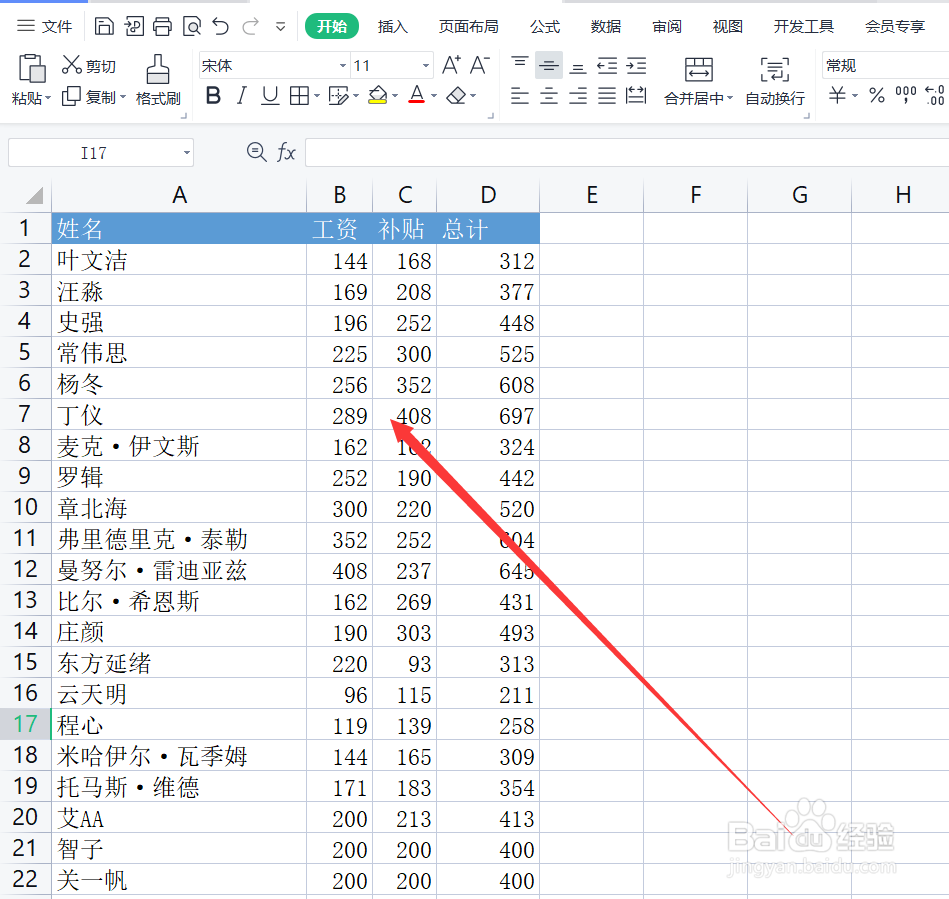Switch to the 数据 tab
The height and width of the screenshot is (899, 949).
[x=606, y=27]
